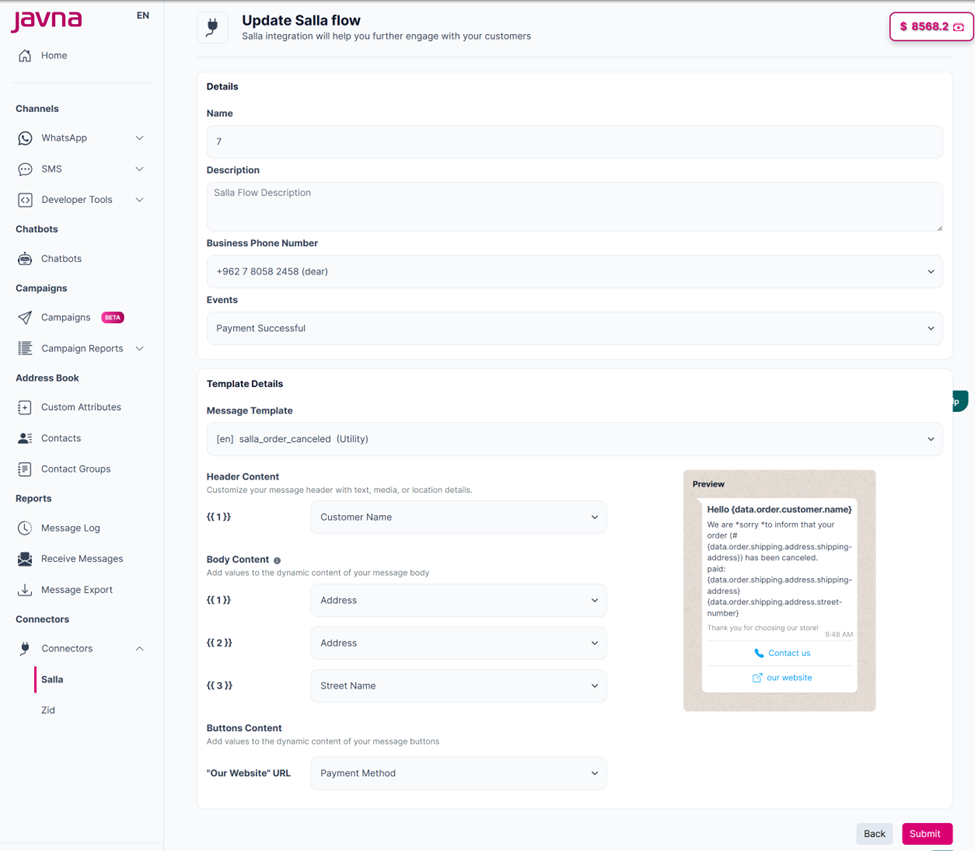Click the Body Content info icon
975x851 pixels.
277,560
